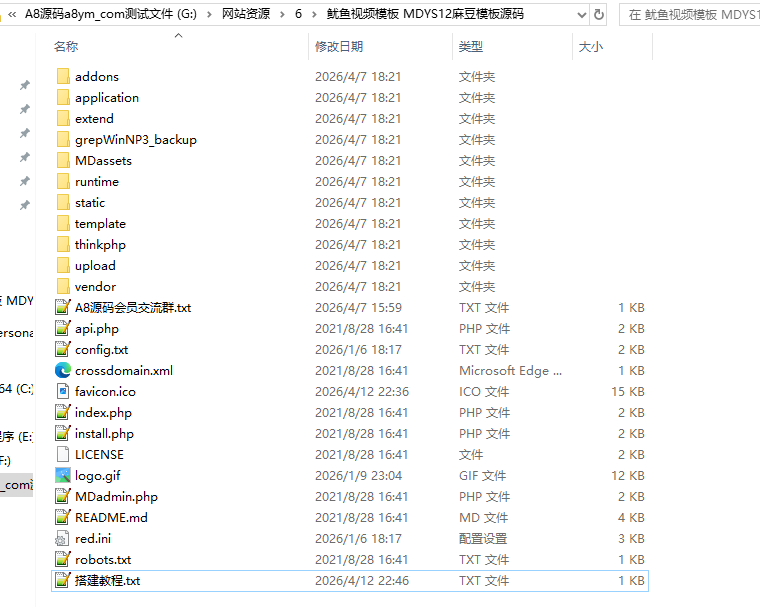Select the install.php file name
This screenshot has width=760, height=607.
104,434
